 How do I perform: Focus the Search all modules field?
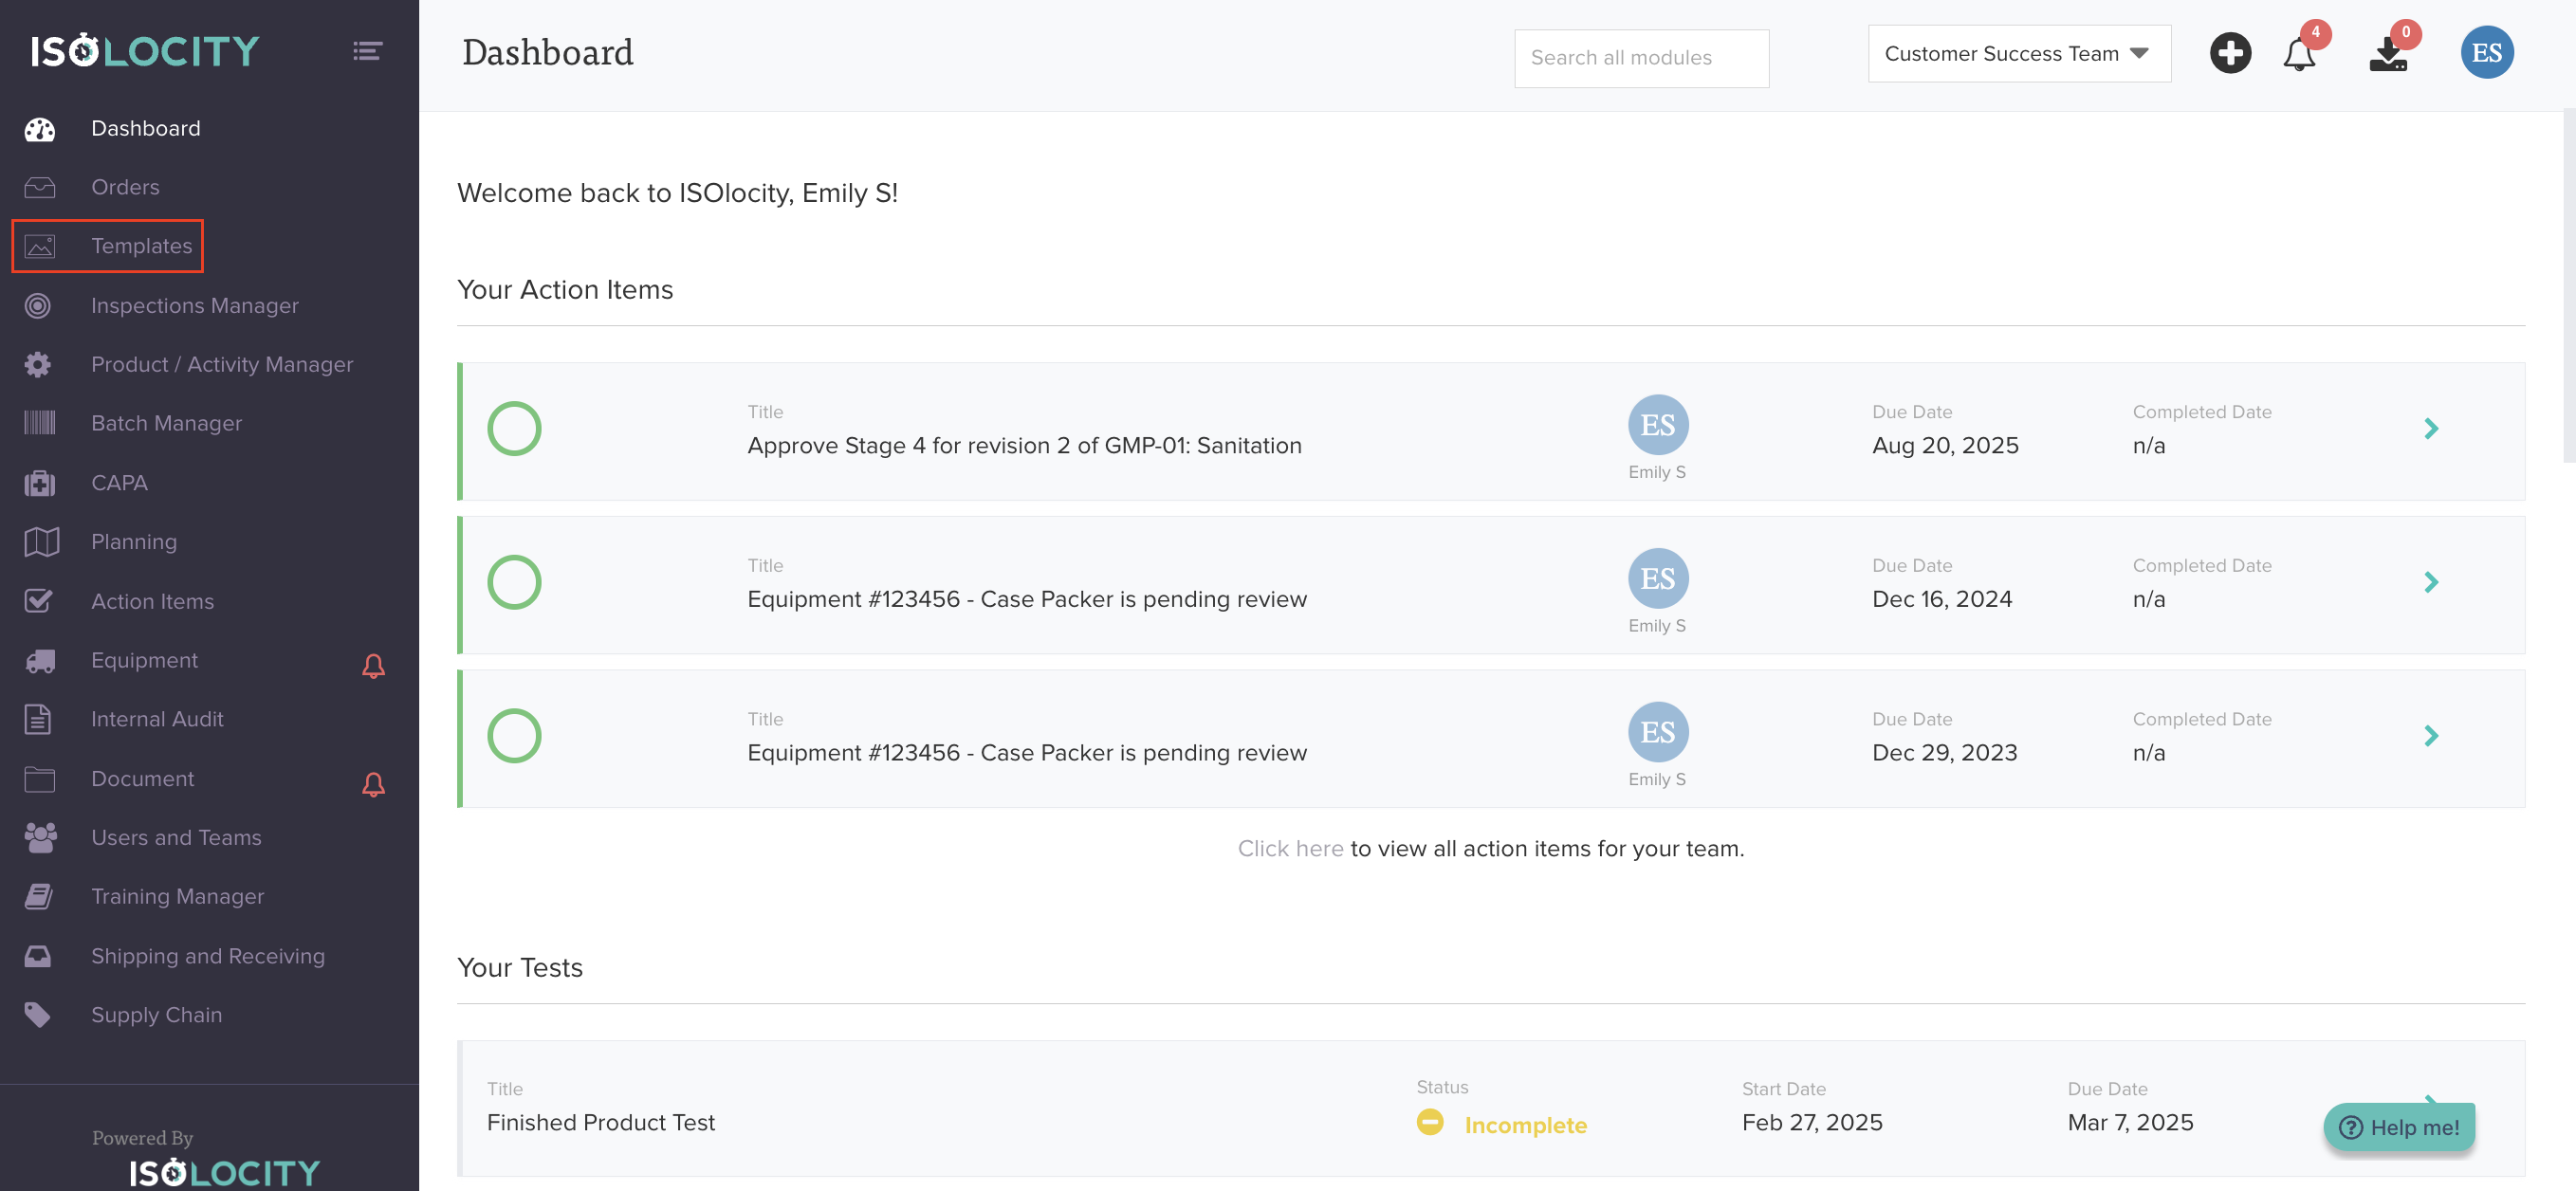pos(1640,58)
